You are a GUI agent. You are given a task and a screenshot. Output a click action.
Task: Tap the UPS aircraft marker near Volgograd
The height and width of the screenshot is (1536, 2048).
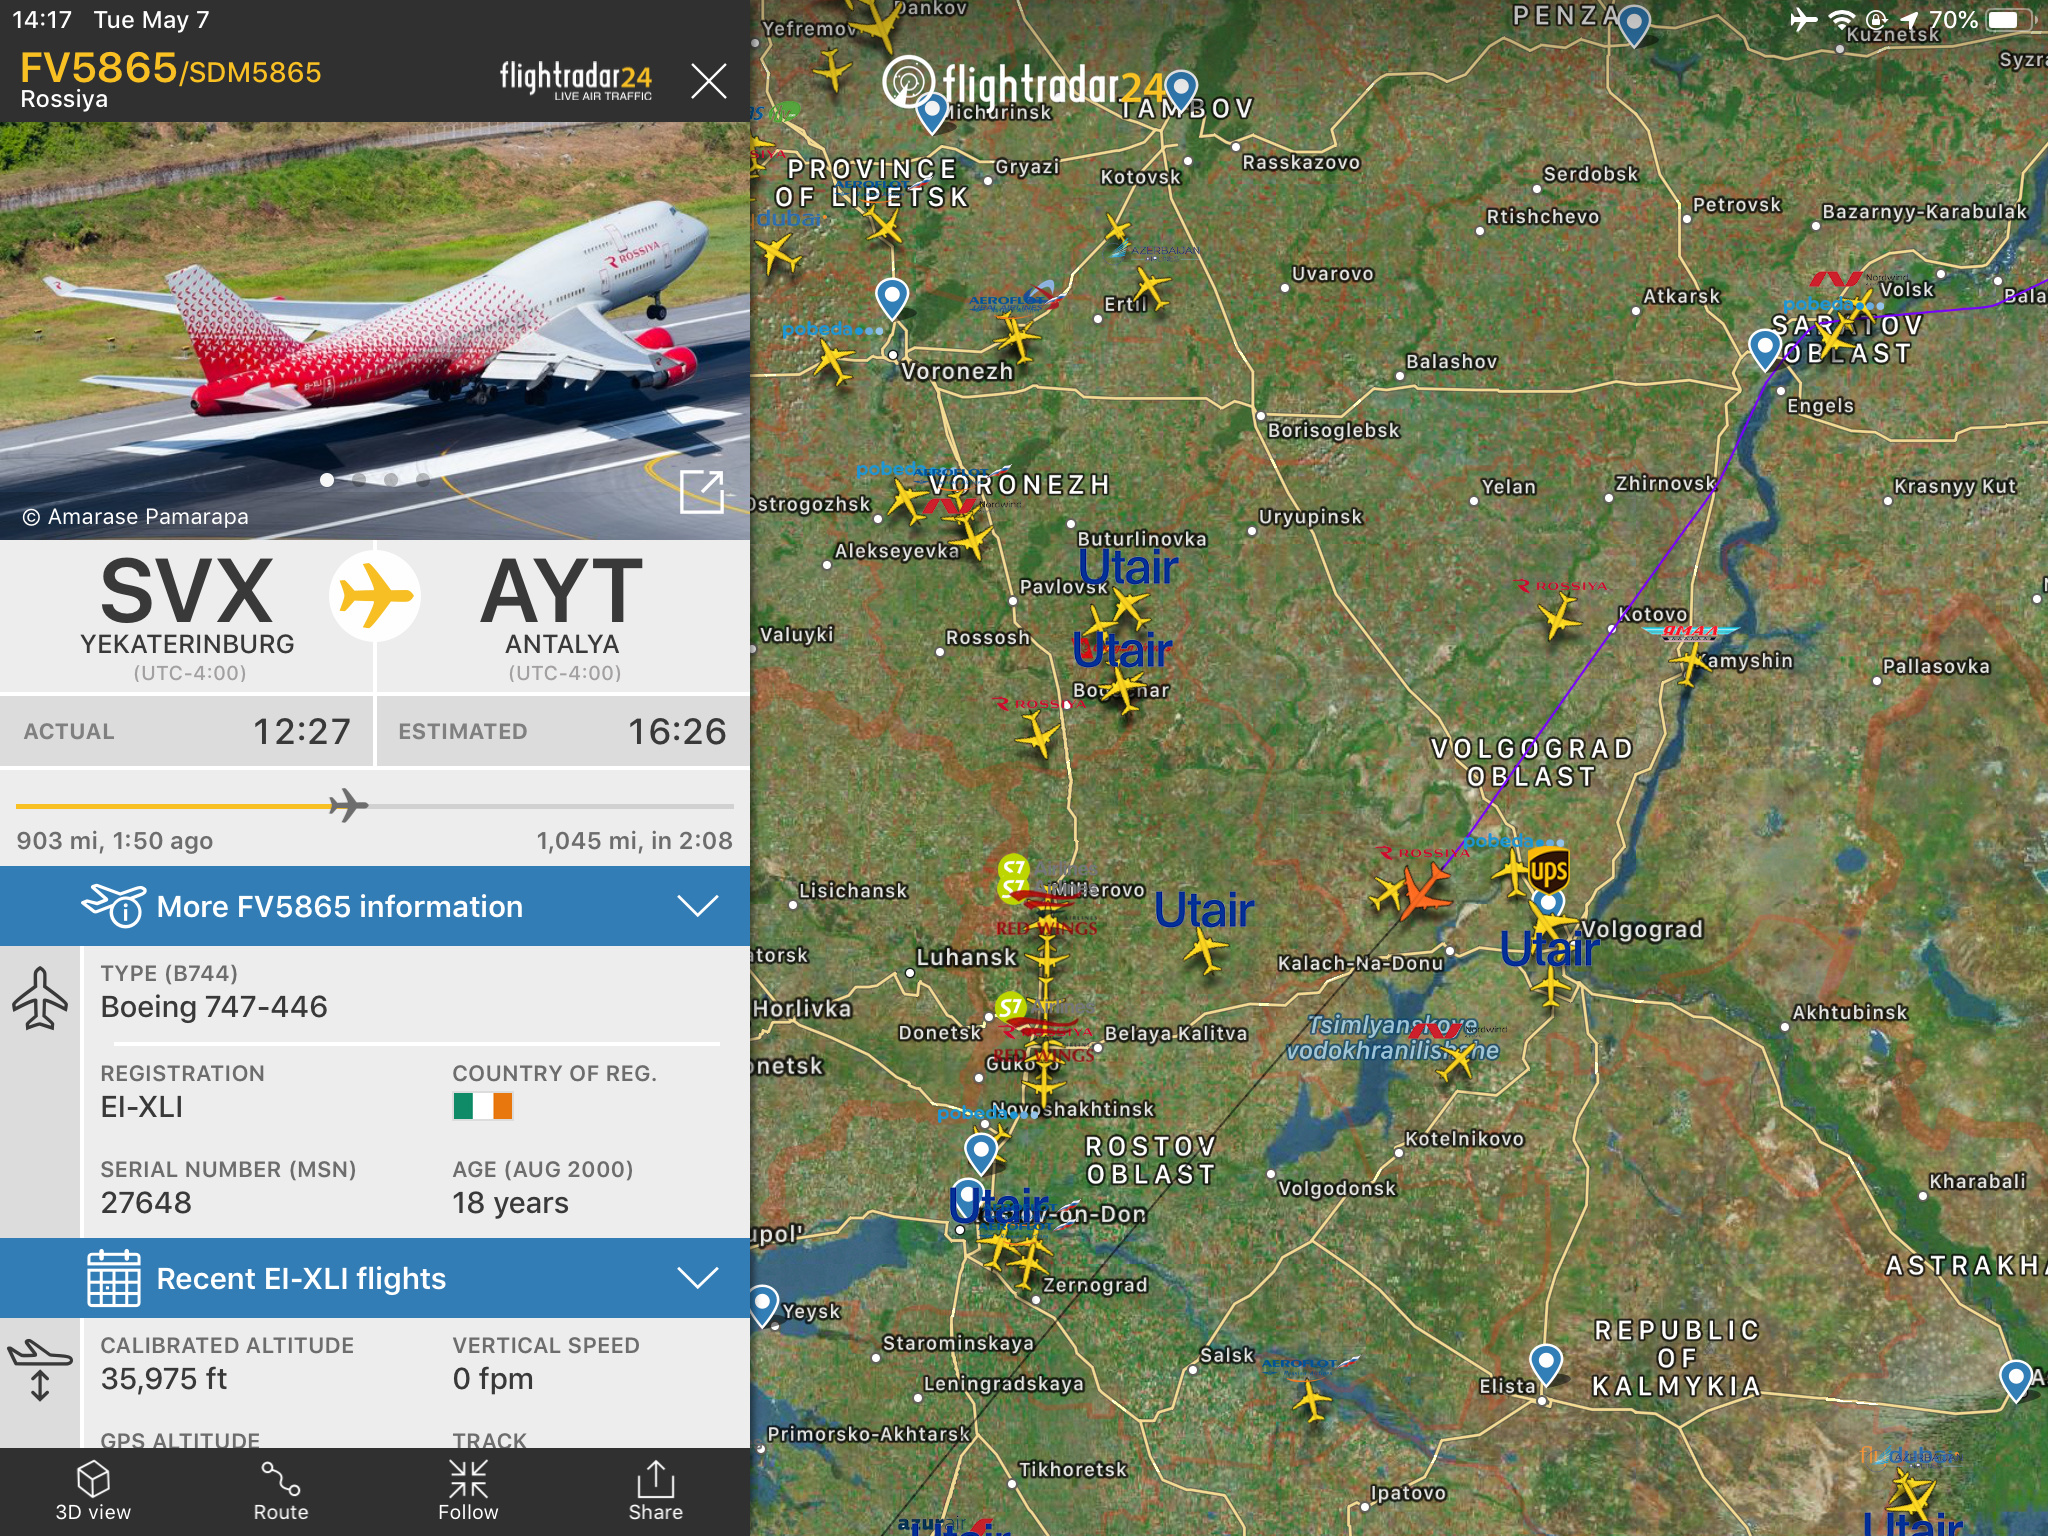point(1548,870)
